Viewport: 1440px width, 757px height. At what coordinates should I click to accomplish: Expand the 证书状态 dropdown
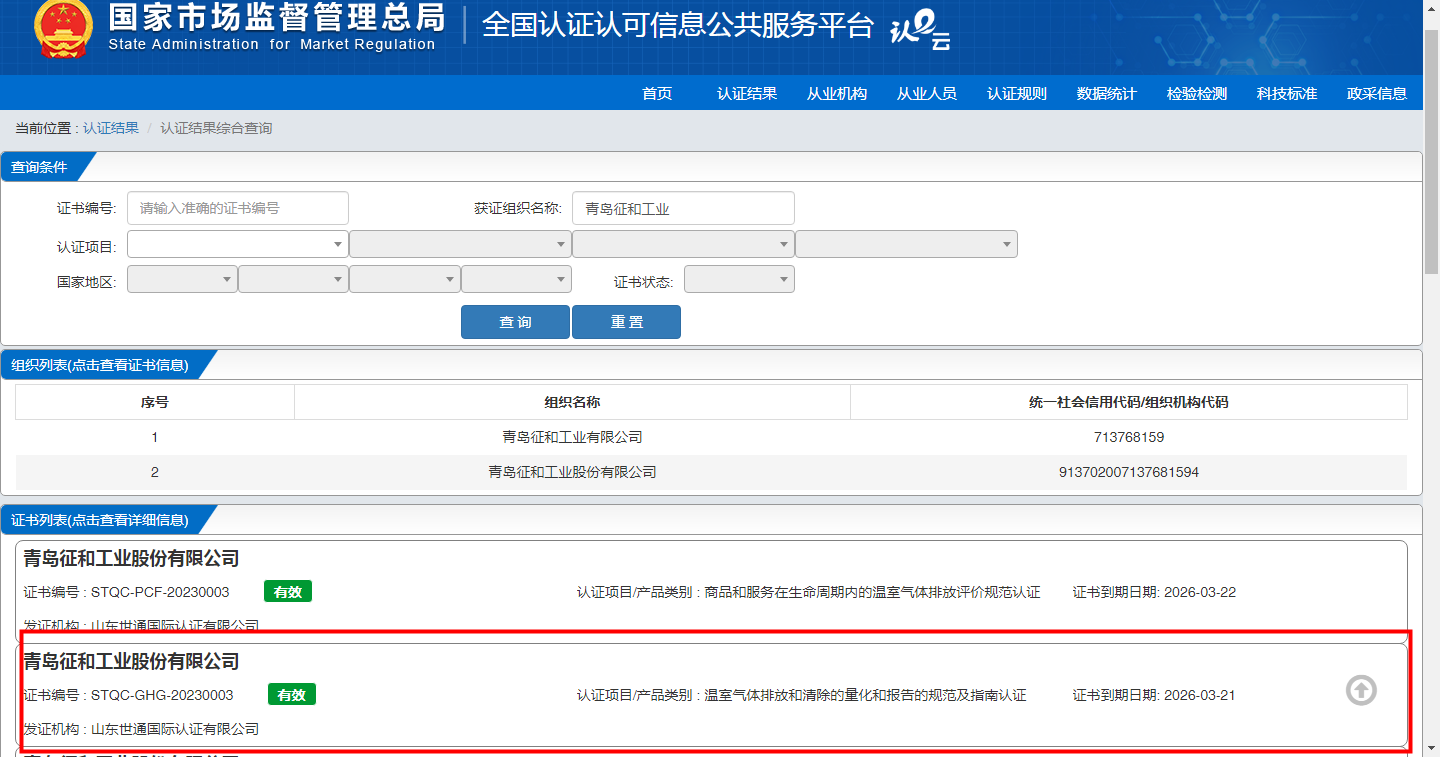739,279
